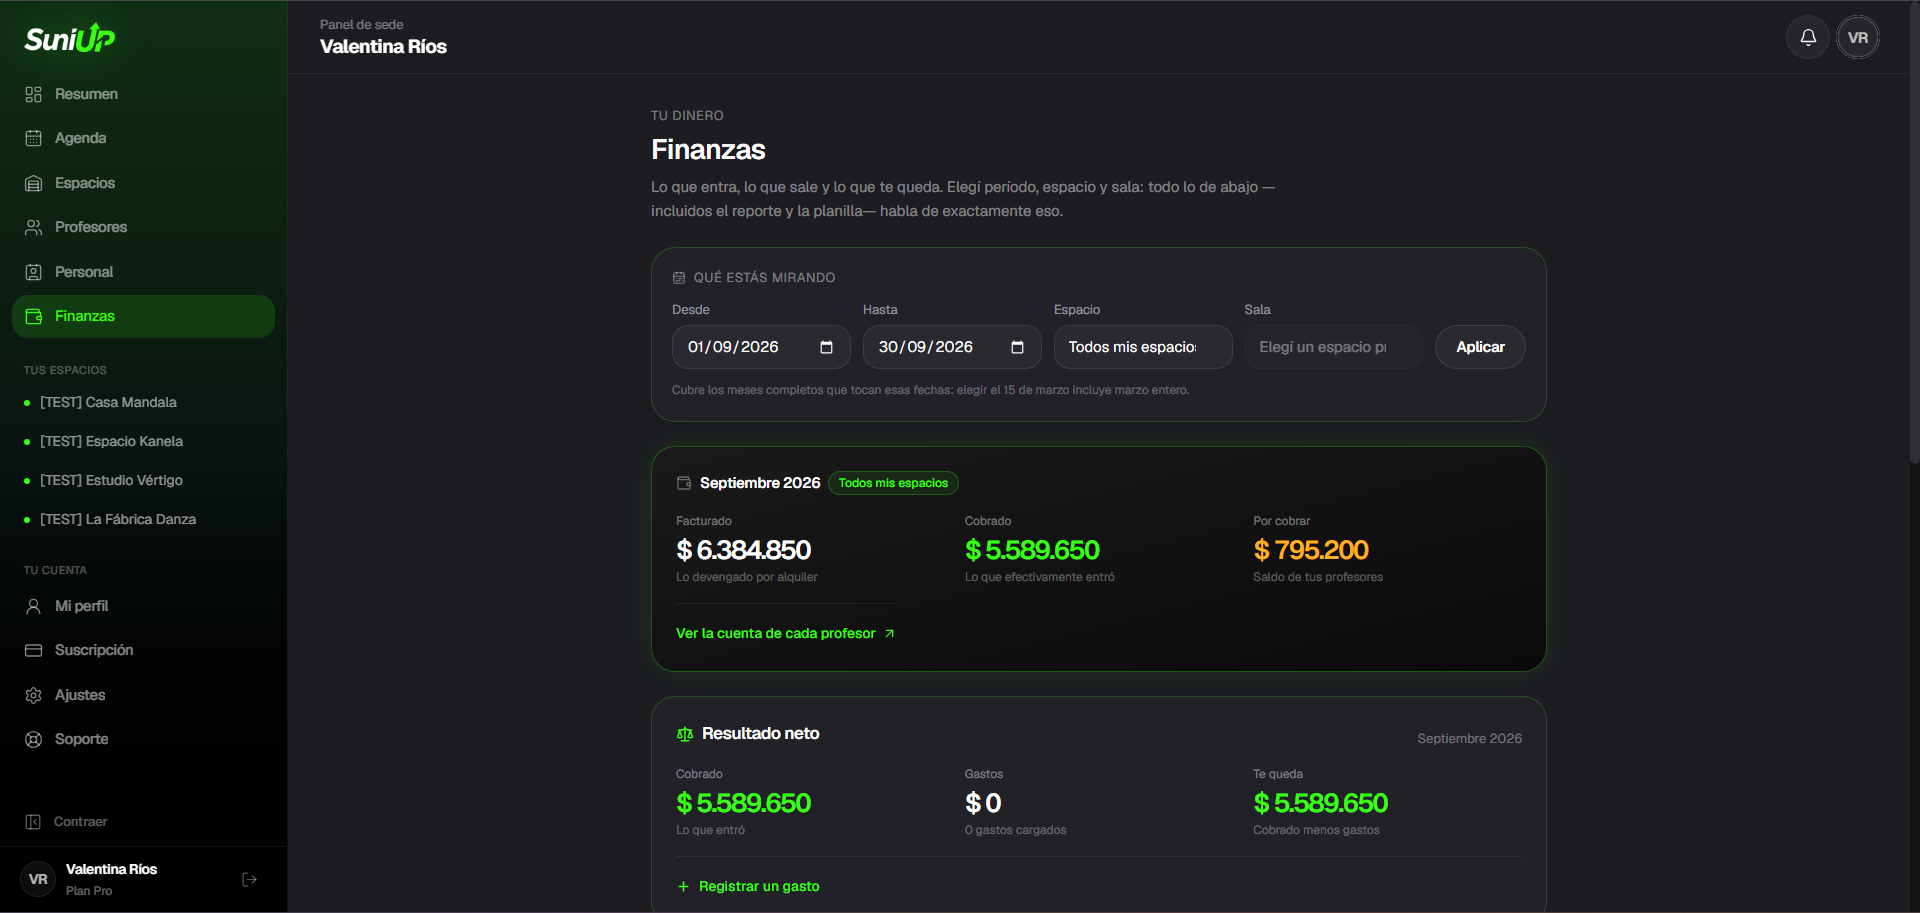
Task: Click the Ajustes gear icon
Action: coord(33,695)
